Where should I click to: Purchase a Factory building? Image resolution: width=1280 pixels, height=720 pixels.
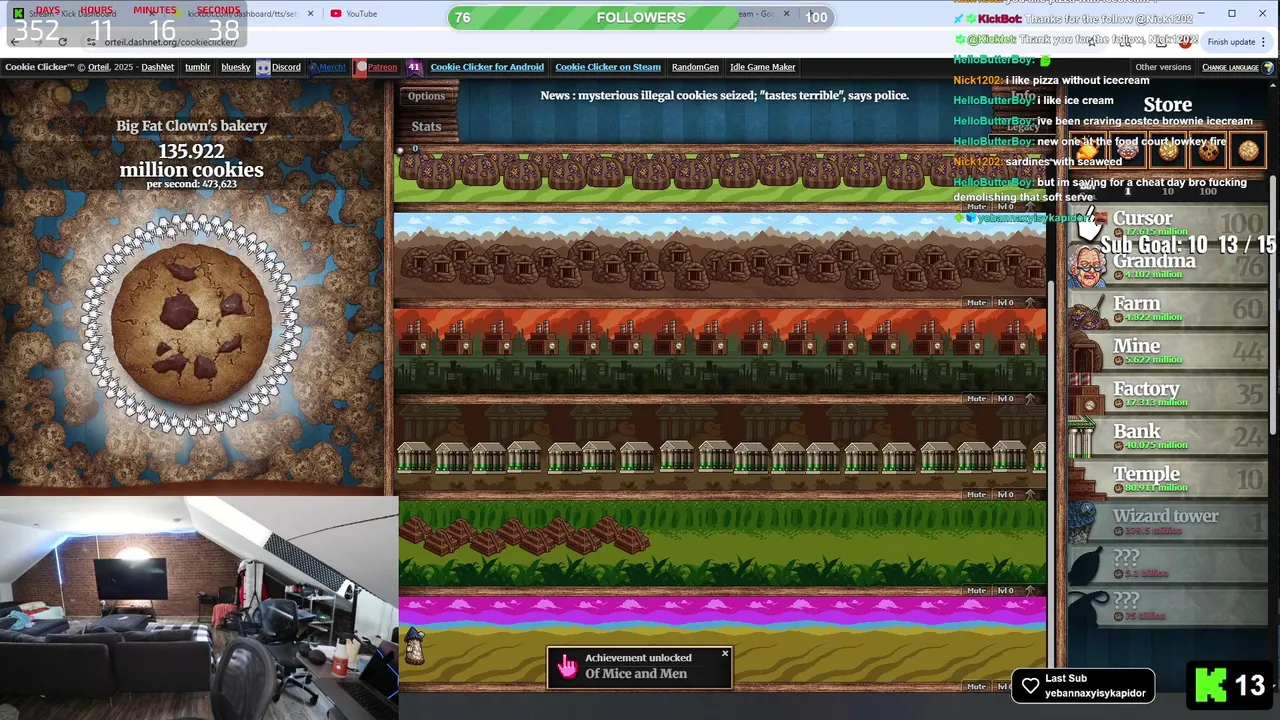click(1168, 394)
